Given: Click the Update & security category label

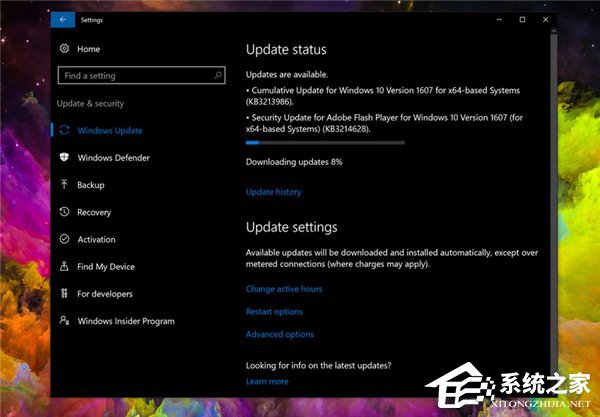Looking at the screenshot, I should 90,104.
